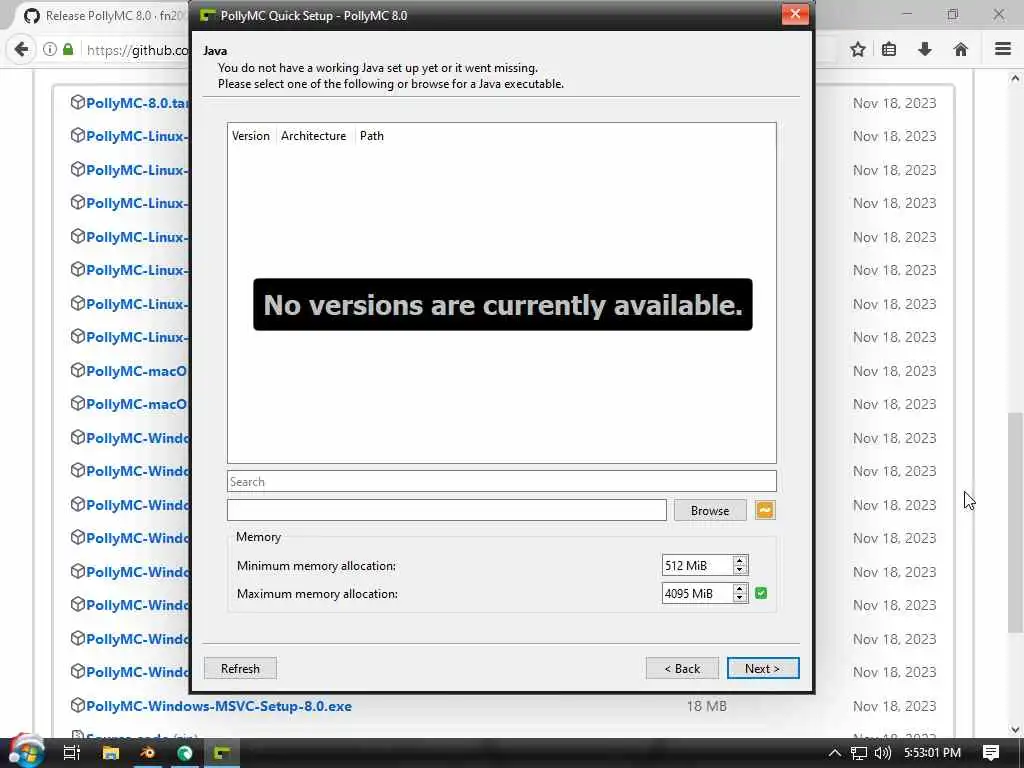Click the github.com address bar URL
This screenshot has width=1024, height=768.
(137, 50)
